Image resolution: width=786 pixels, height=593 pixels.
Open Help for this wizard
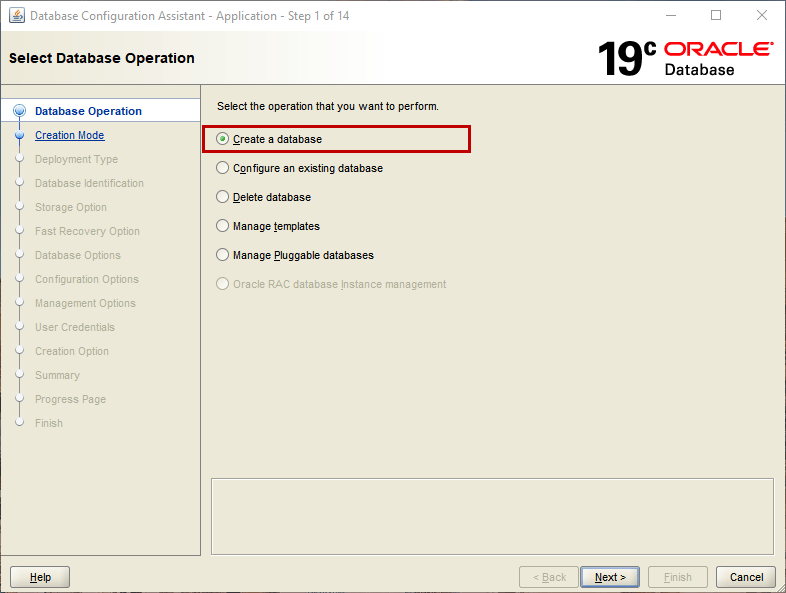(40, 577)
